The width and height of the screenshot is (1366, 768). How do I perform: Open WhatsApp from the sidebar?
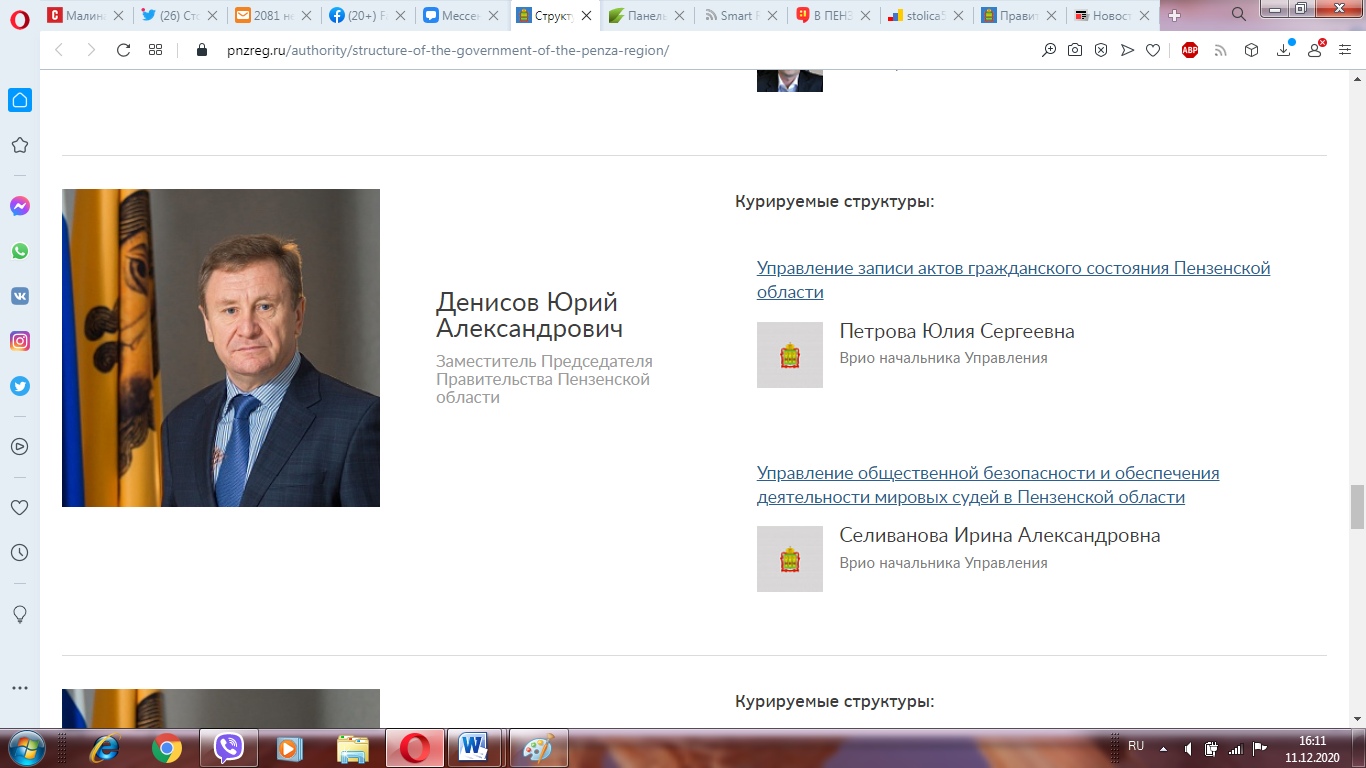click(19, 251)
